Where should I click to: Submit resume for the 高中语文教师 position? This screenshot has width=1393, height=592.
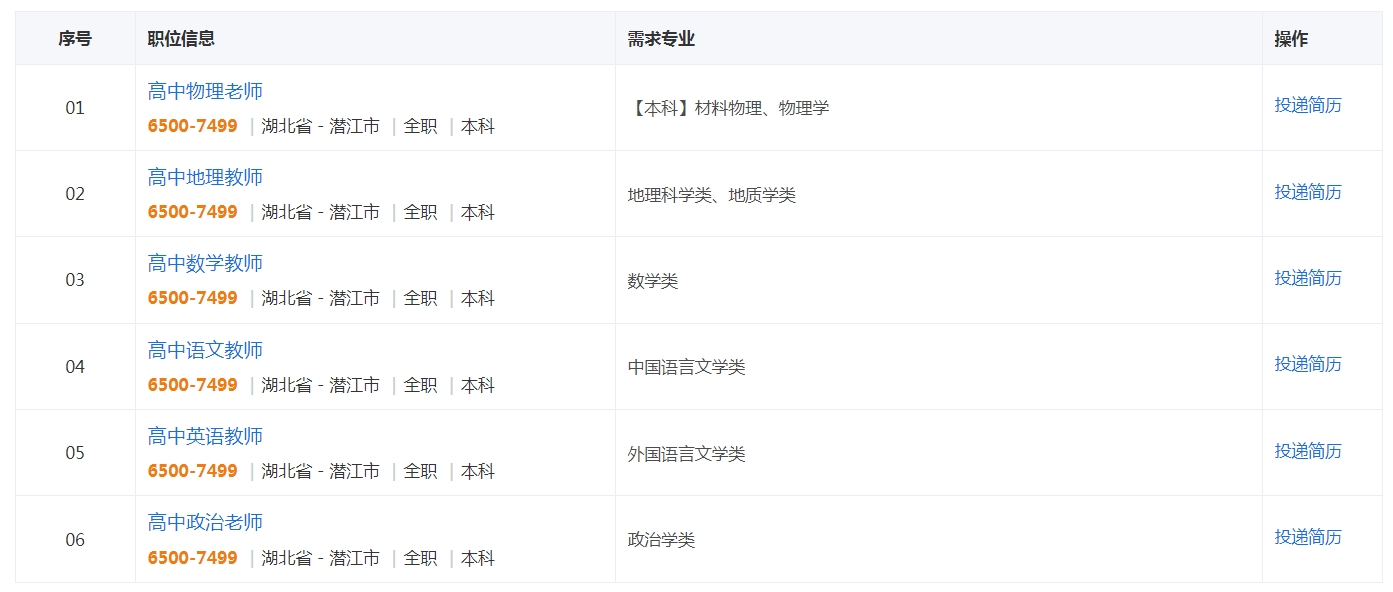1307,364
